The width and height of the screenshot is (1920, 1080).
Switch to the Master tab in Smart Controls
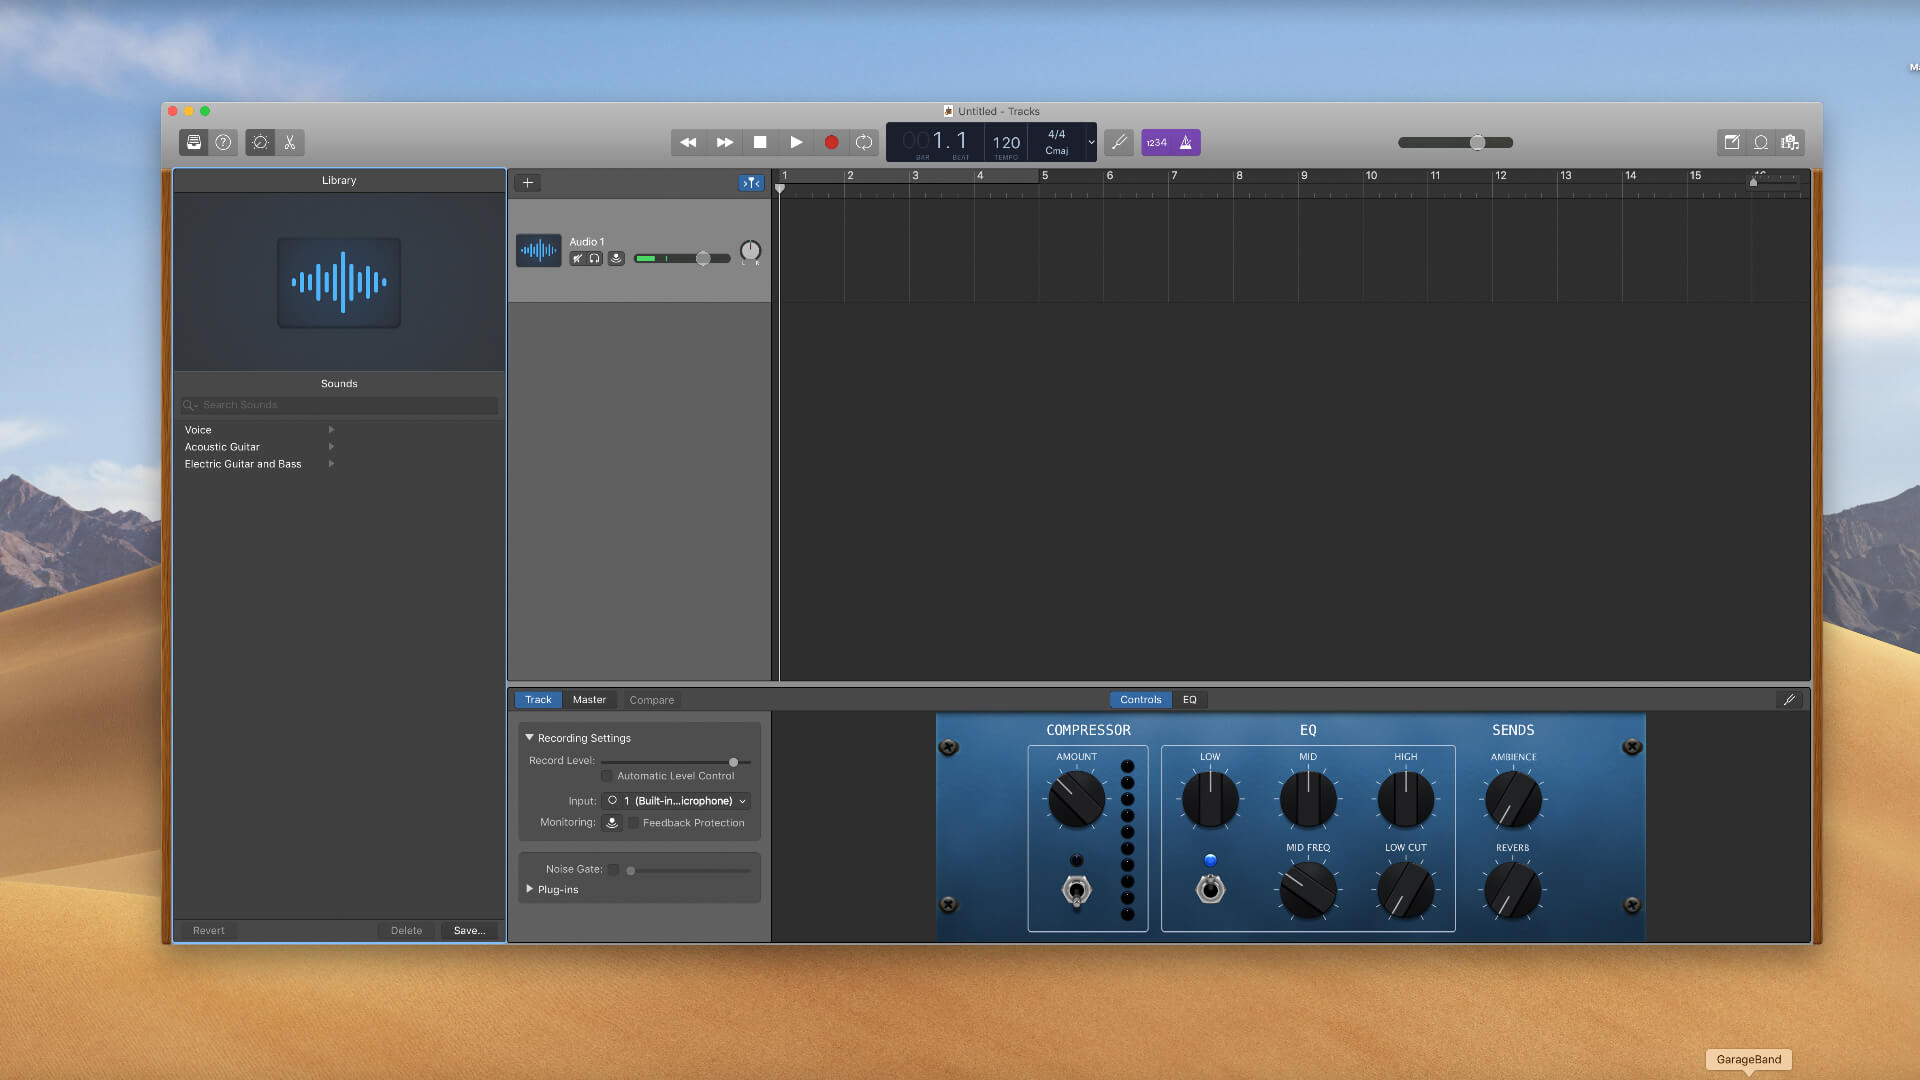point(587,699)
